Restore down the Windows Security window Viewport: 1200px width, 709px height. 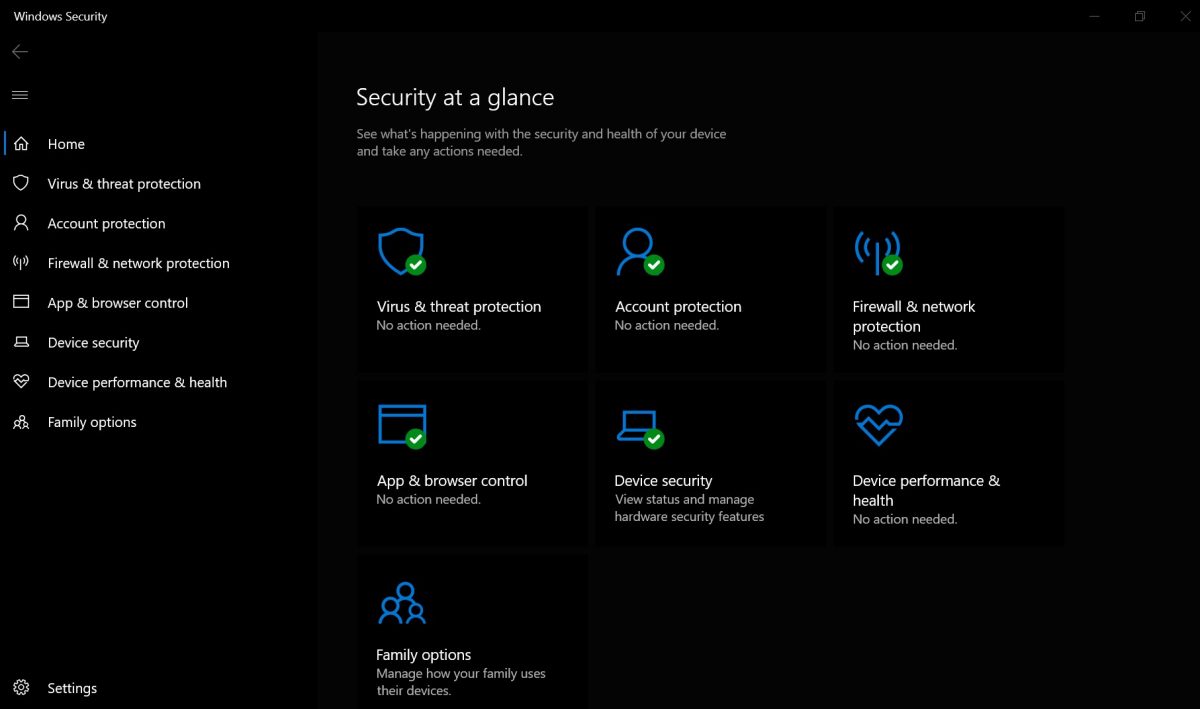tap(1139, 16)
